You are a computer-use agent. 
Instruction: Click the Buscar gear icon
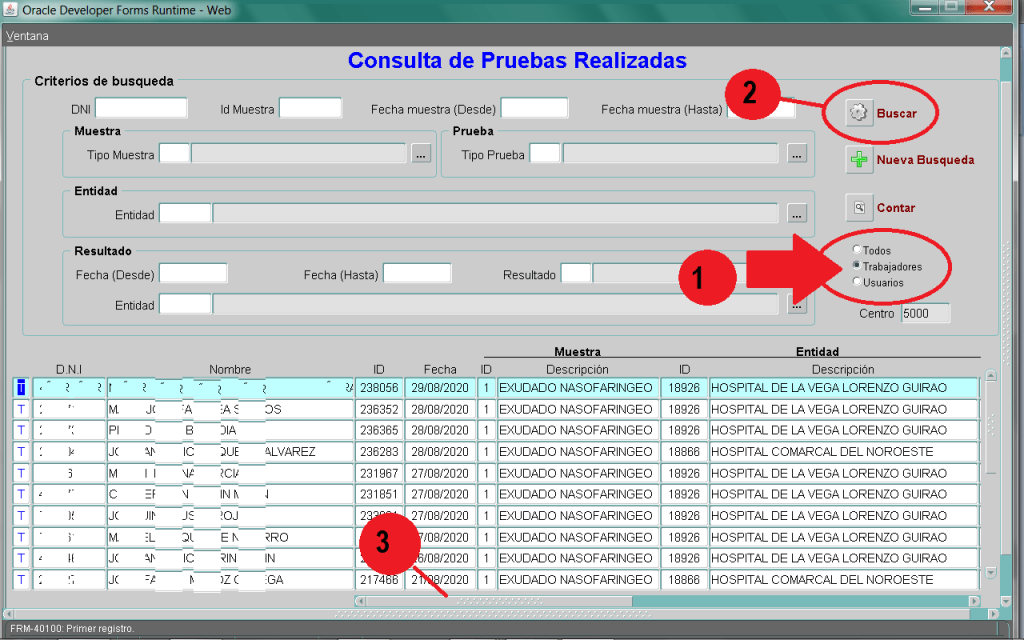tap(858, 113)
